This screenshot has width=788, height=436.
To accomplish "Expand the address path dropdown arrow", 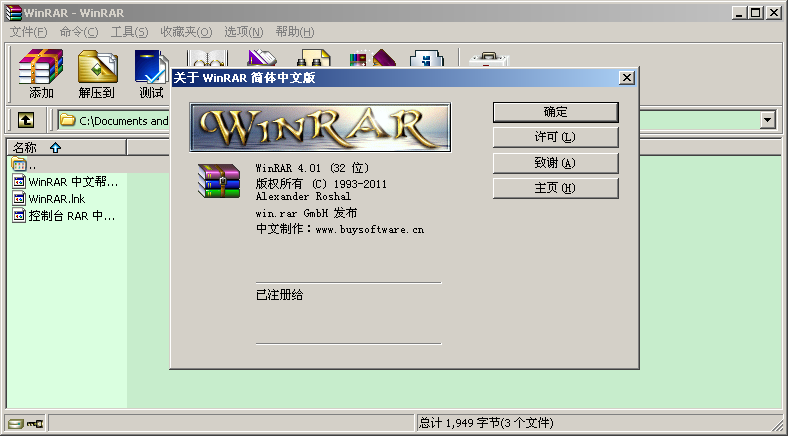I will click(768, 120).
